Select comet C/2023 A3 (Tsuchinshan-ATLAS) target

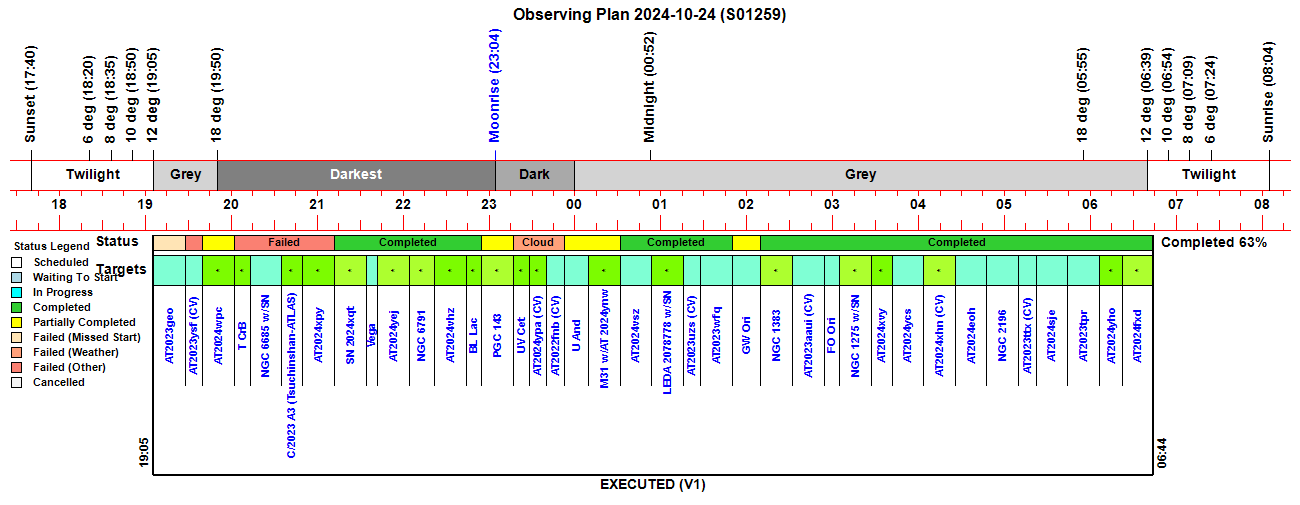tap(291, 376)
